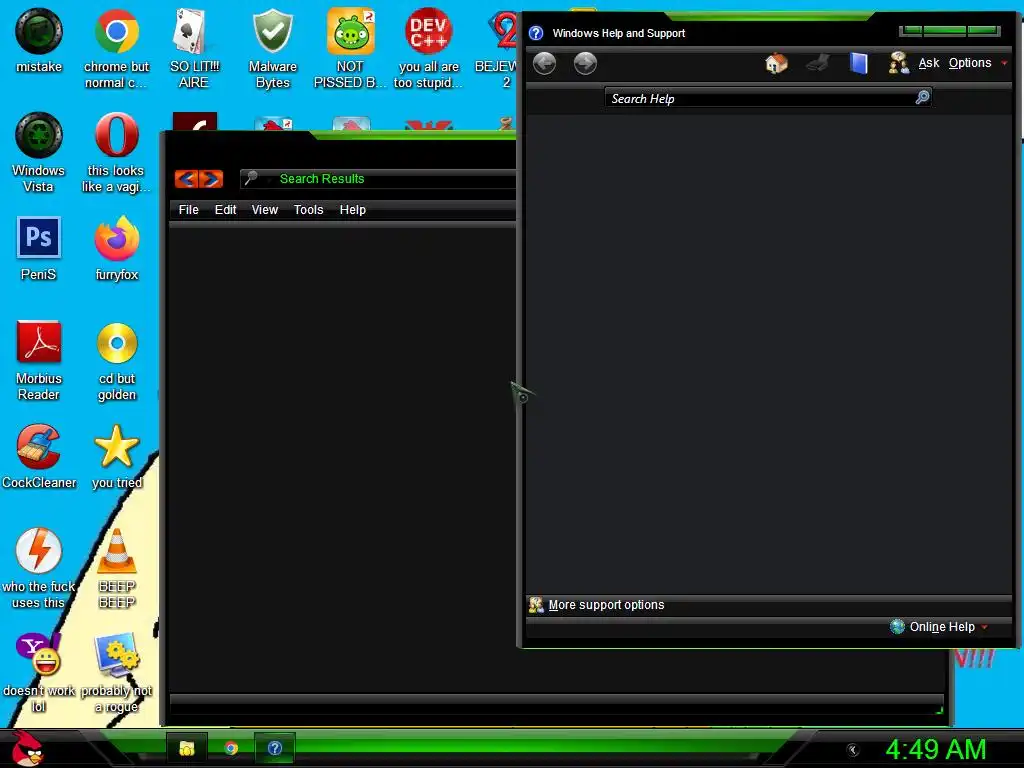Click the Angry Birds Start button

tap(27, 748)
